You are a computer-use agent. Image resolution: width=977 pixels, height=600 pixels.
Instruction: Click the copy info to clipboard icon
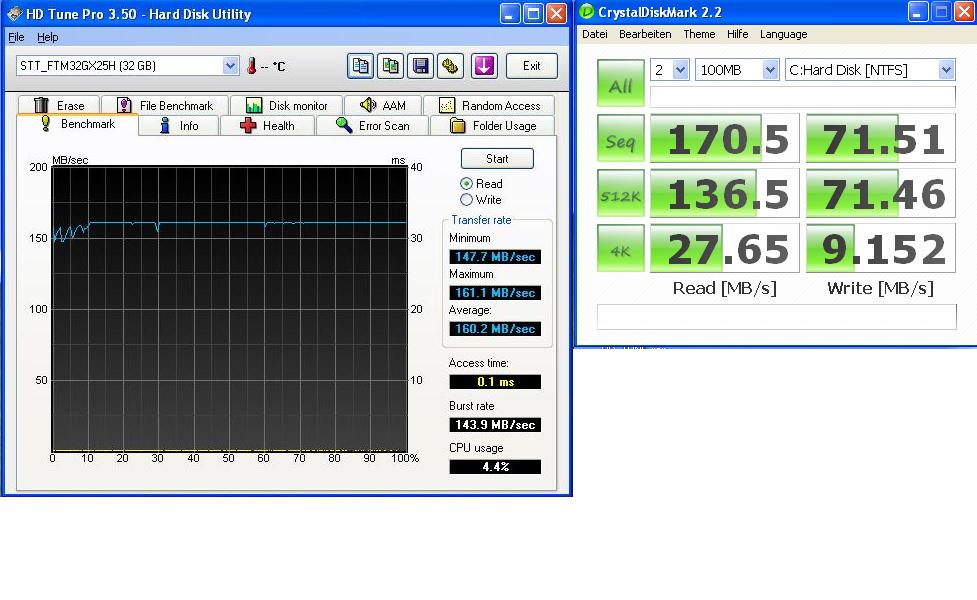pos(360,66)
